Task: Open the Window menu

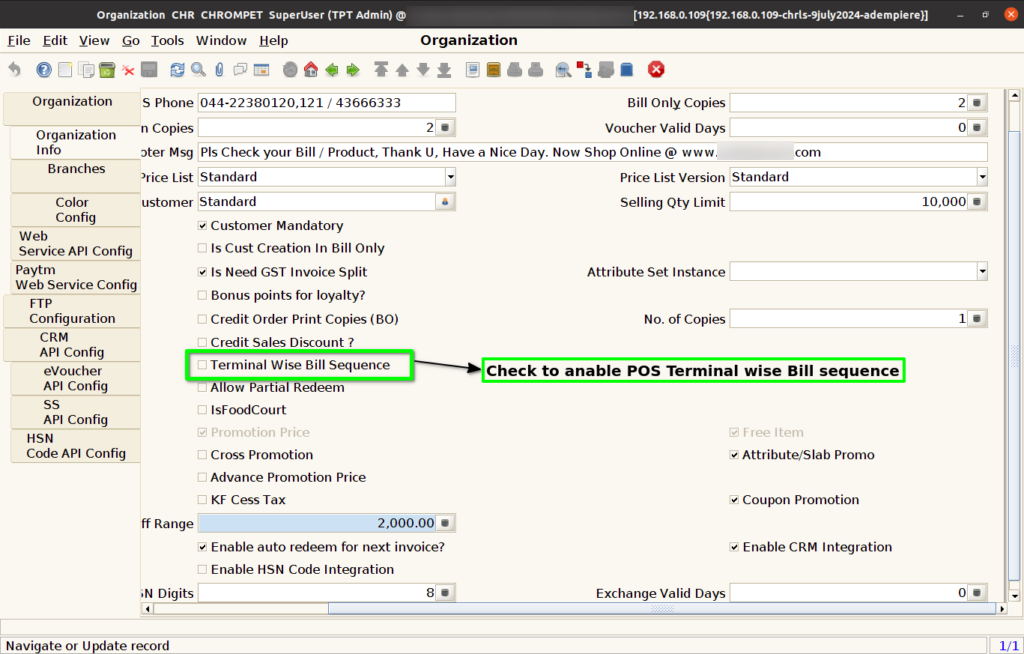Action: point(221,41)
